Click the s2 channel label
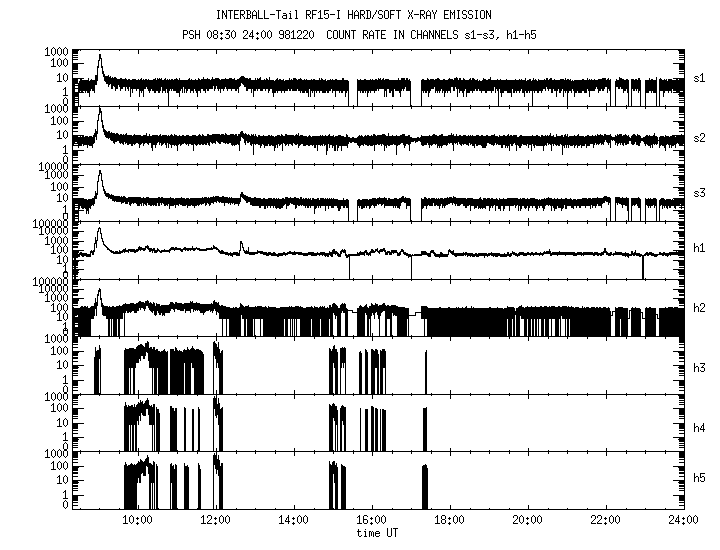720x550 pixels. click(698, 135)
